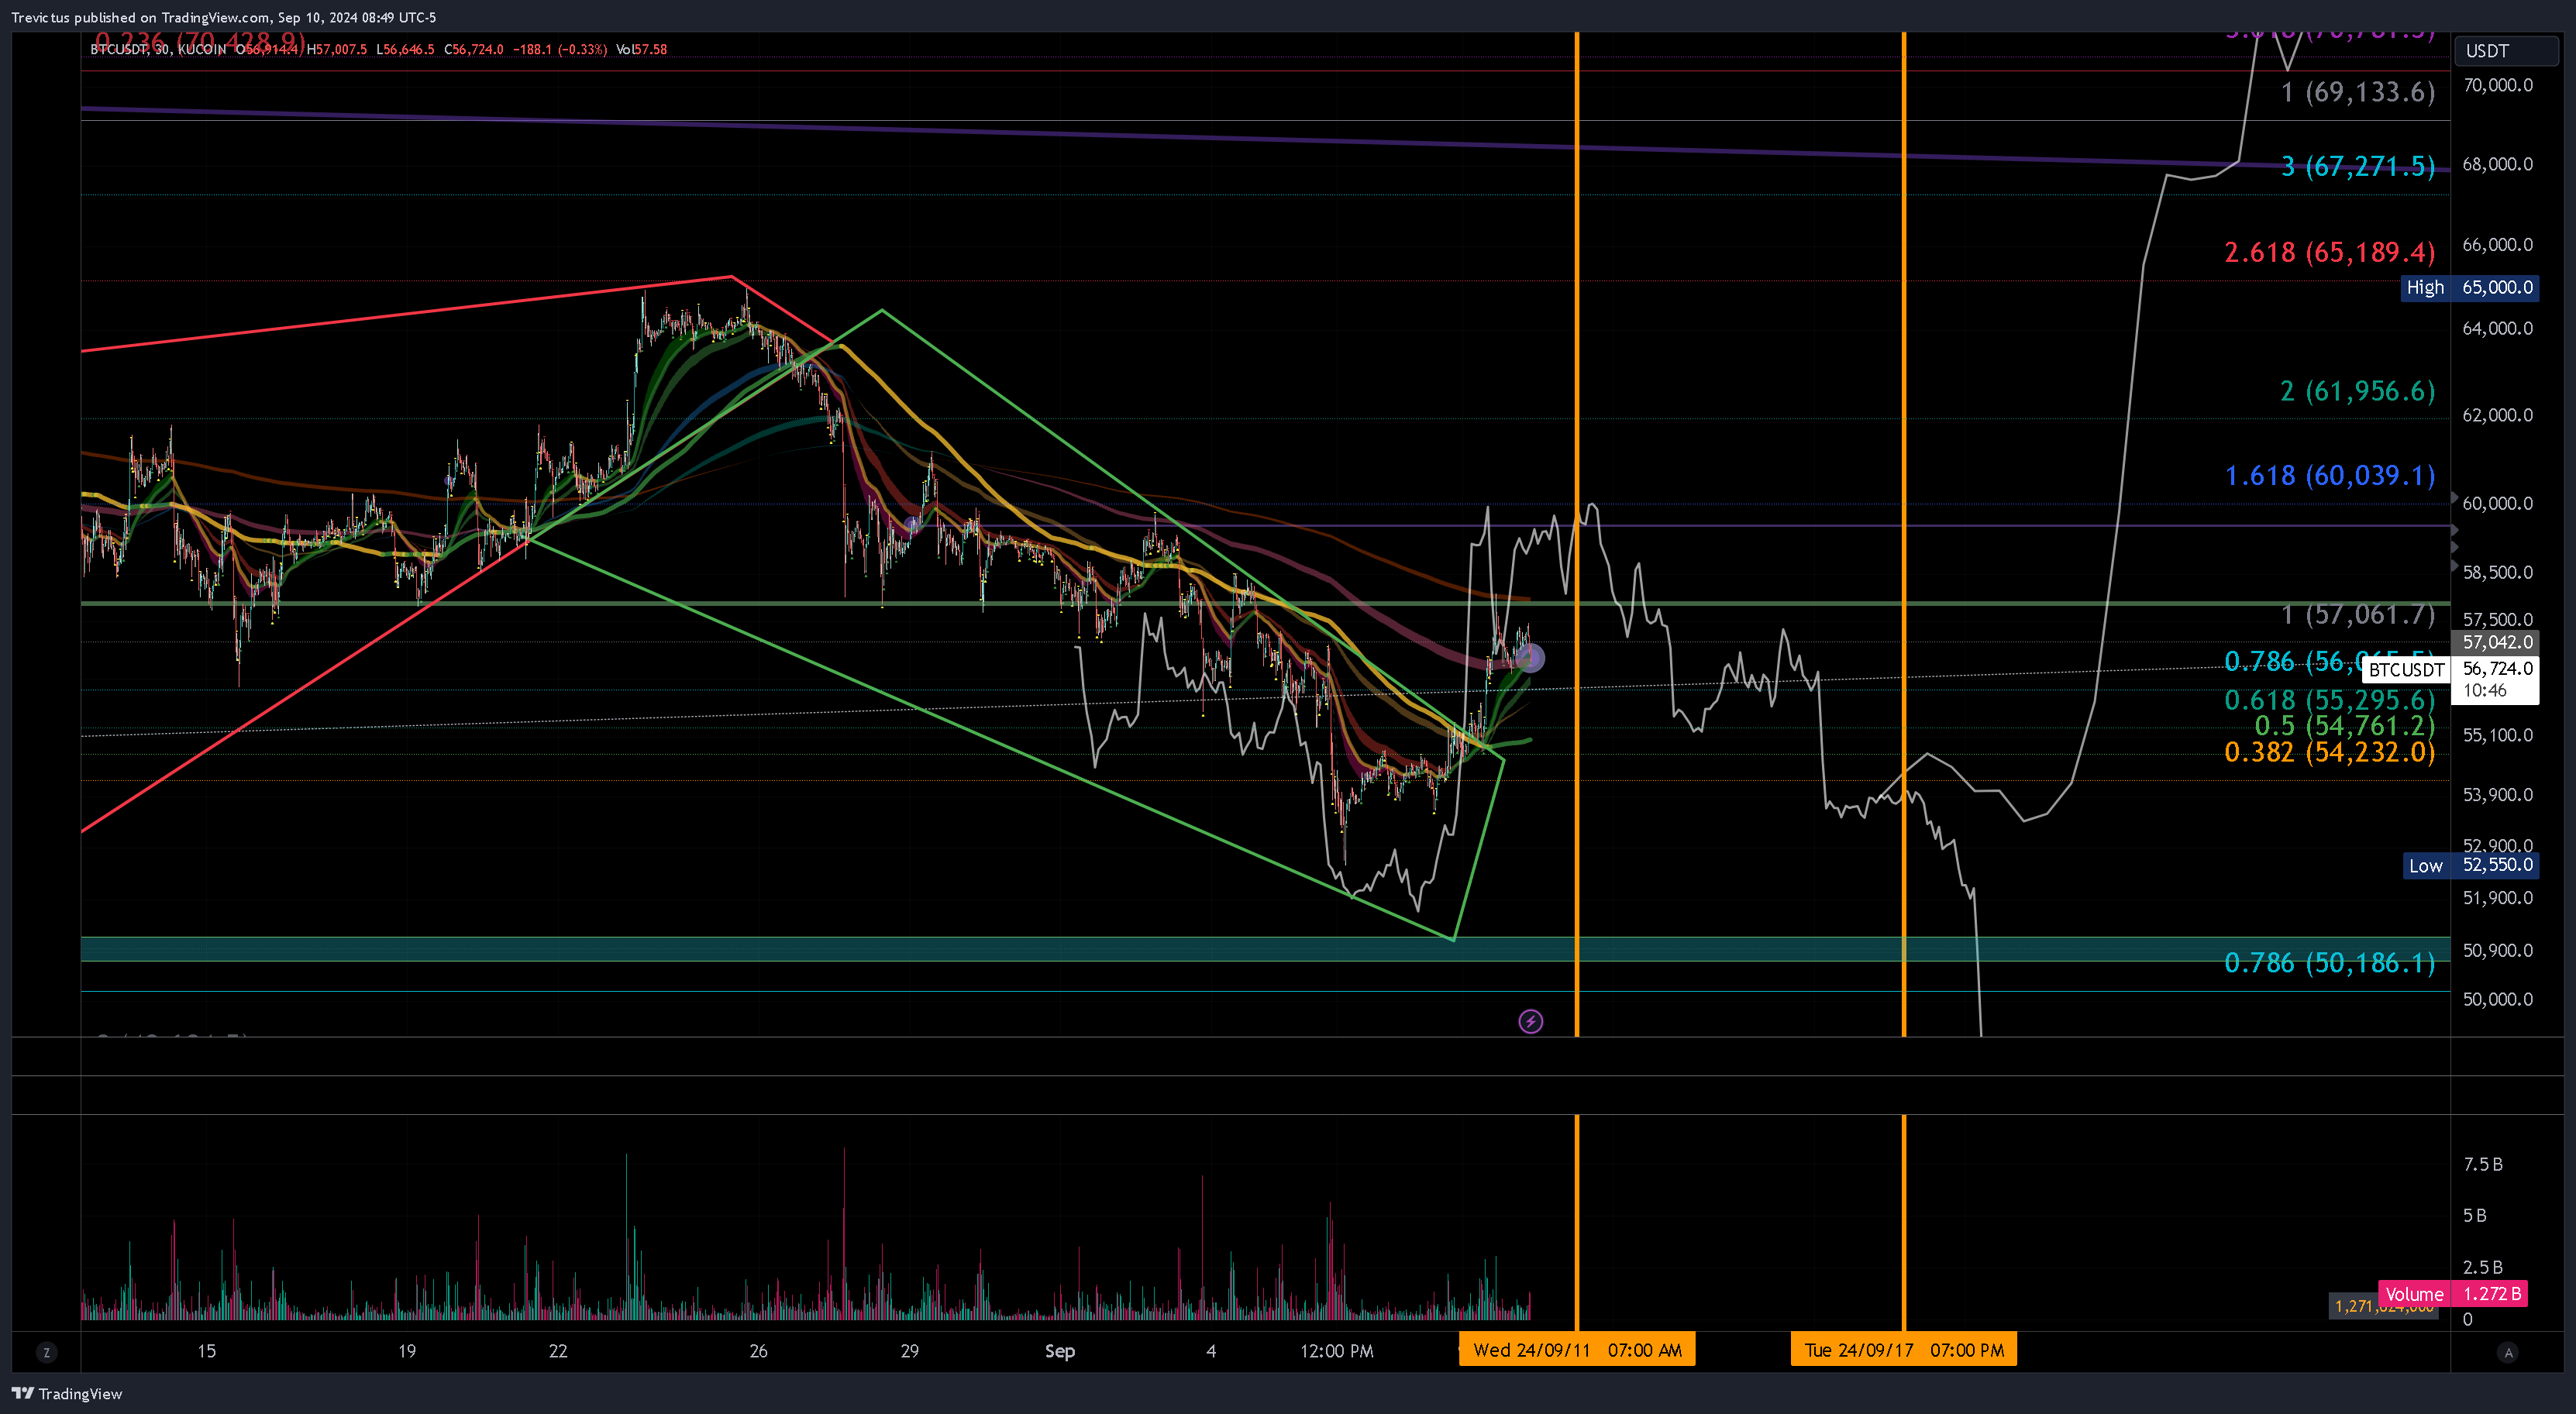Click the 60,000.0 price axis tick

2497,503
